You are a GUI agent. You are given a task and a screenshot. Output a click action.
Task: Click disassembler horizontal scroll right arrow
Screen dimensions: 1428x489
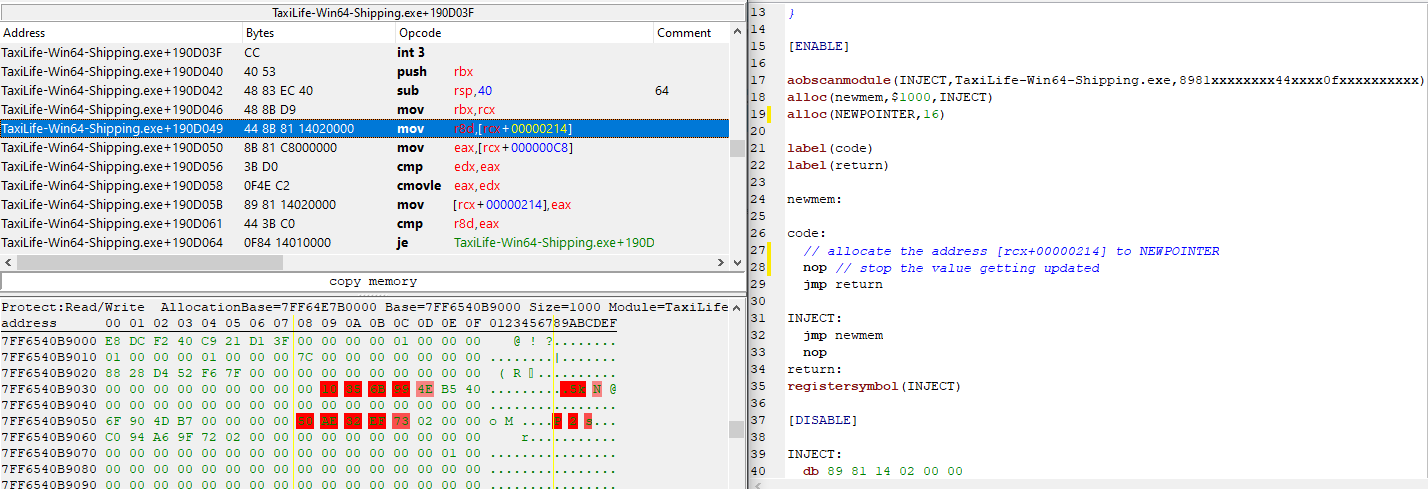(x=722, y=262)
